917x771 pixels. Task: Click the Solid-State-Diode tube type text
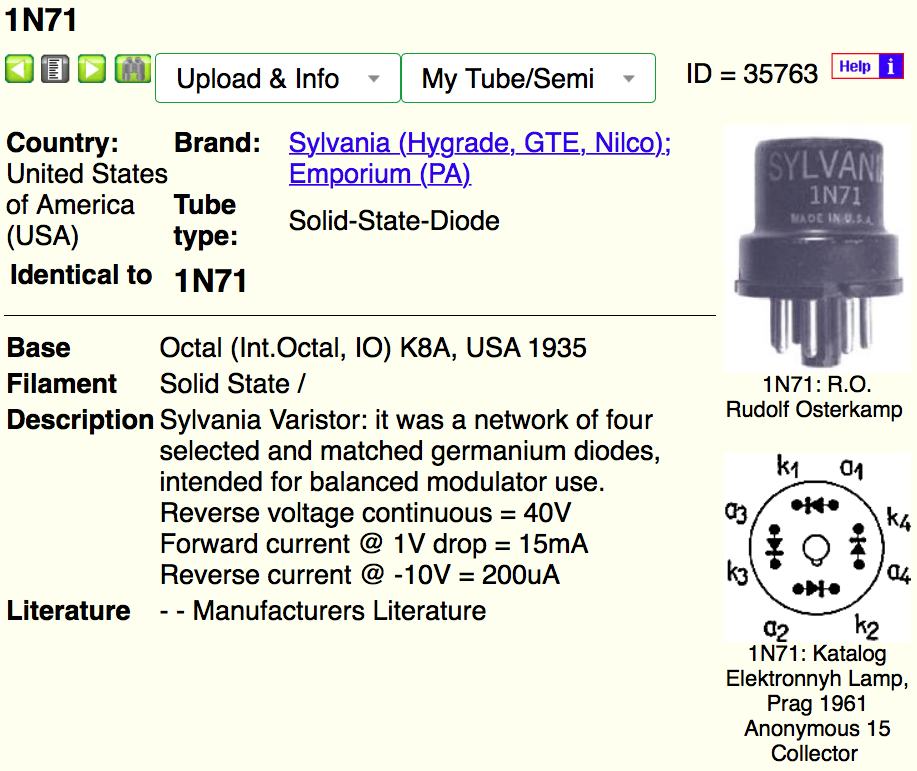point(394,220)
